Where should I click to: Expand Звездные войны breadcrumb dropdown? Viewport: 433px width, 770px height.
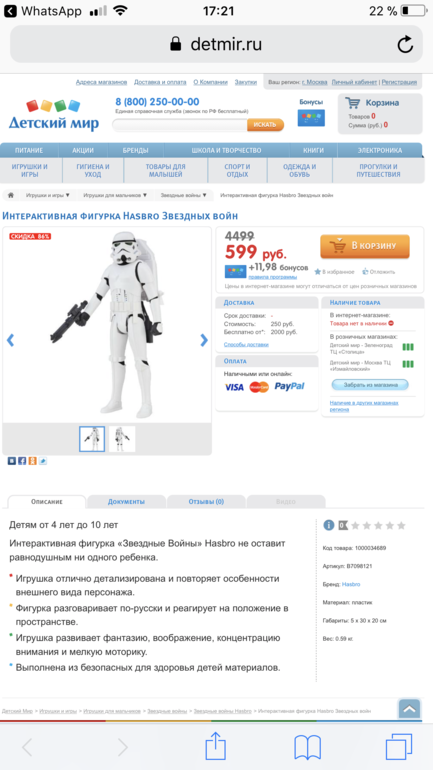(184, 195)
